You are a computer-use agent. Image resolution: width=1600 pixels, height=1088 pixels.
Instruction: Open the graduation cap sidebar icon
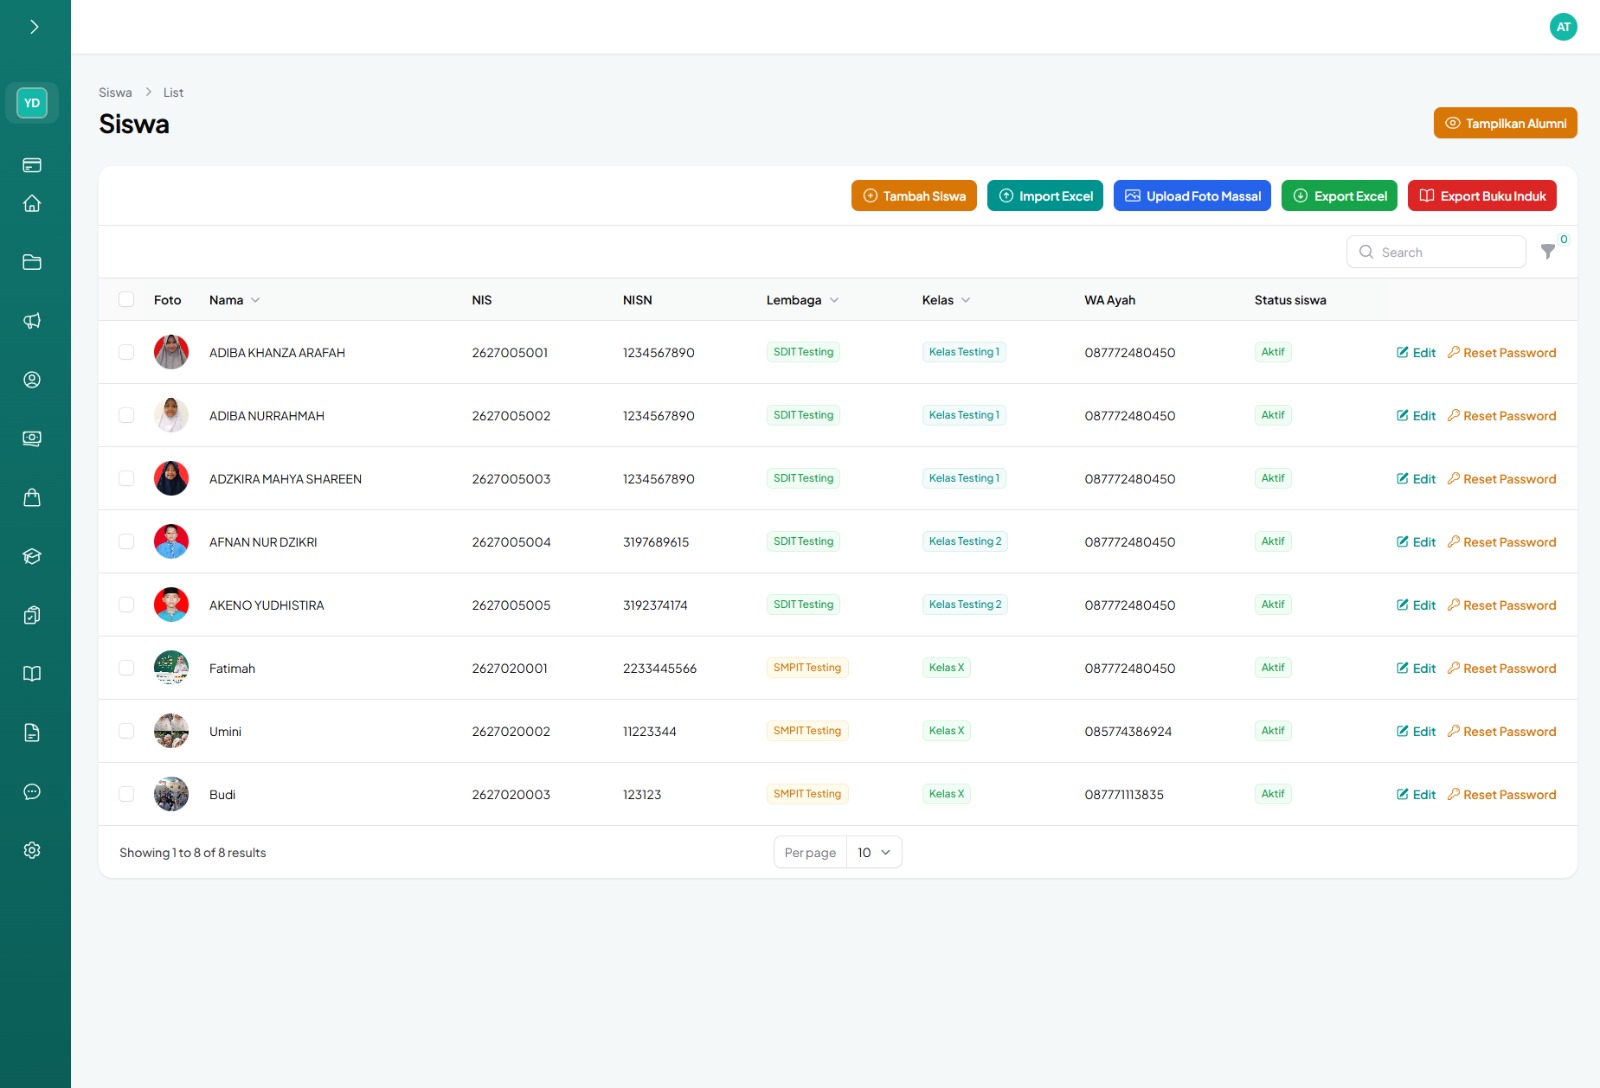[32, 556]
